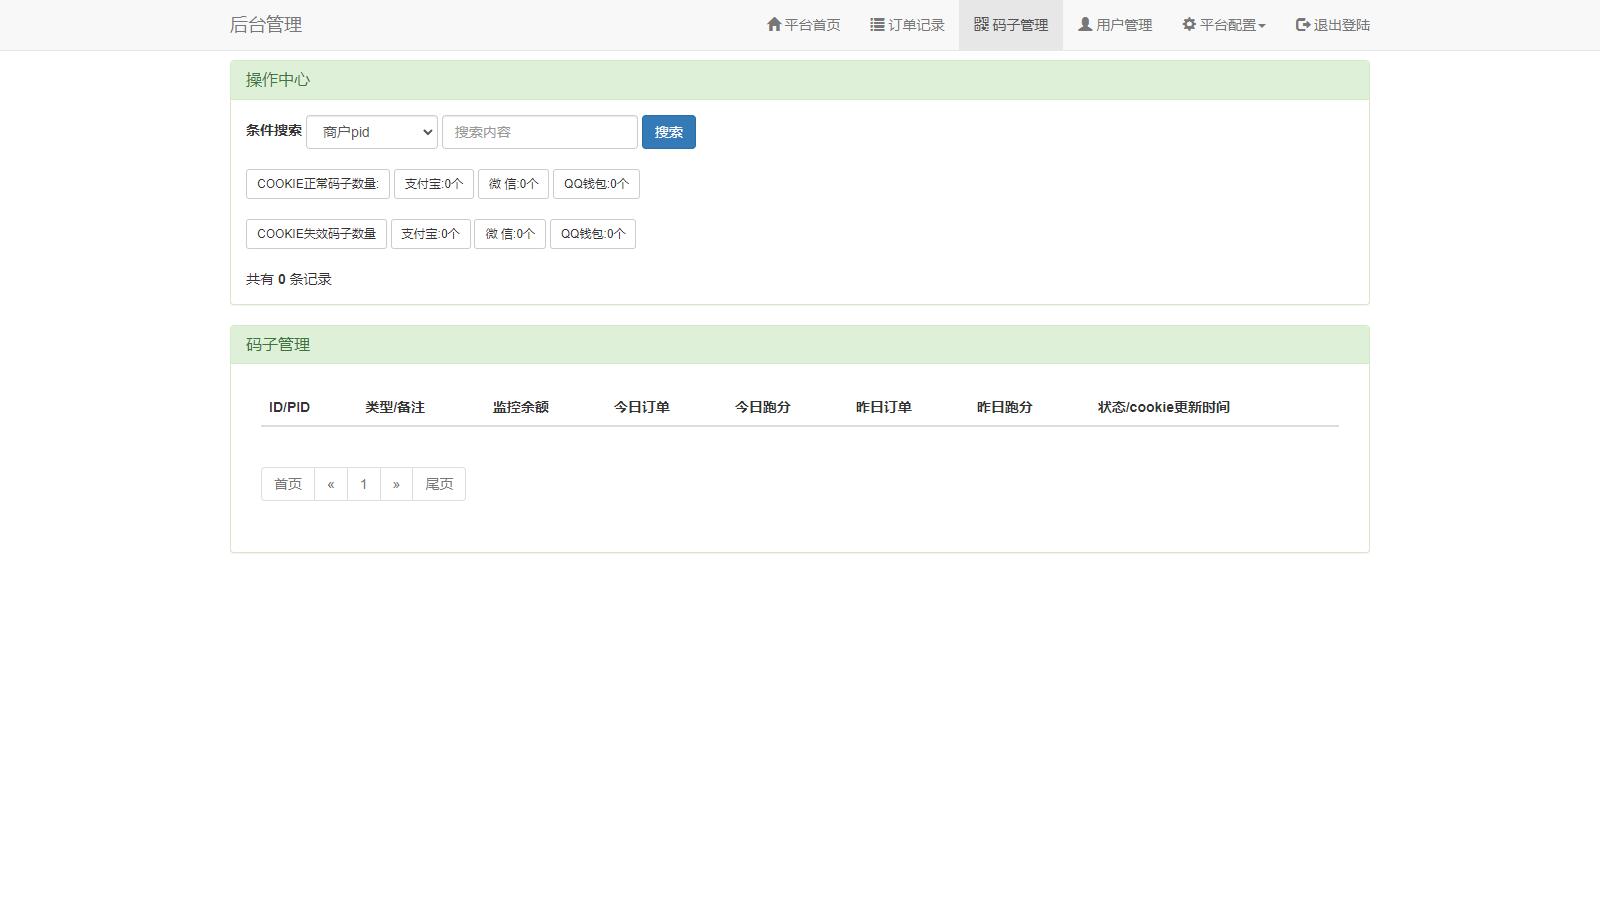
Task: Select 微 信:0个 in the expired cookie row
Action: tap(510, 234)
